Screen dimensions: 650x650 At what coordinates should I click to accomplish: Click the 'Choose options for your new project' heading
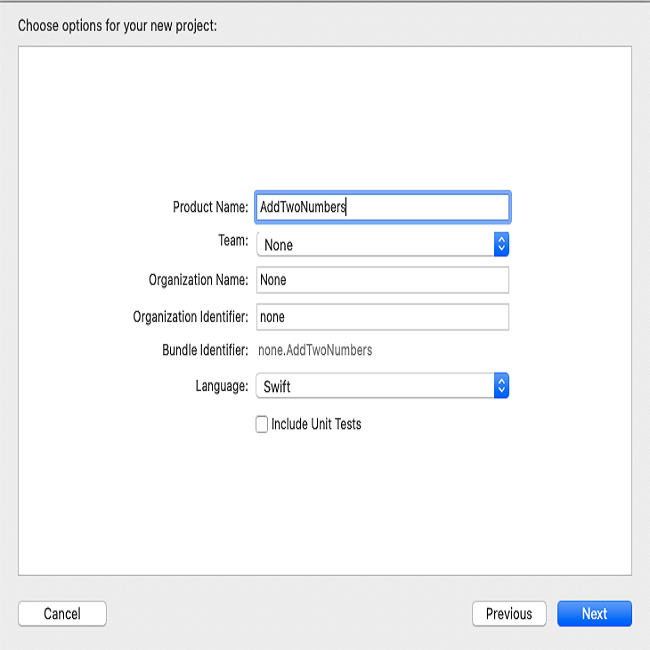click(117, 26)
